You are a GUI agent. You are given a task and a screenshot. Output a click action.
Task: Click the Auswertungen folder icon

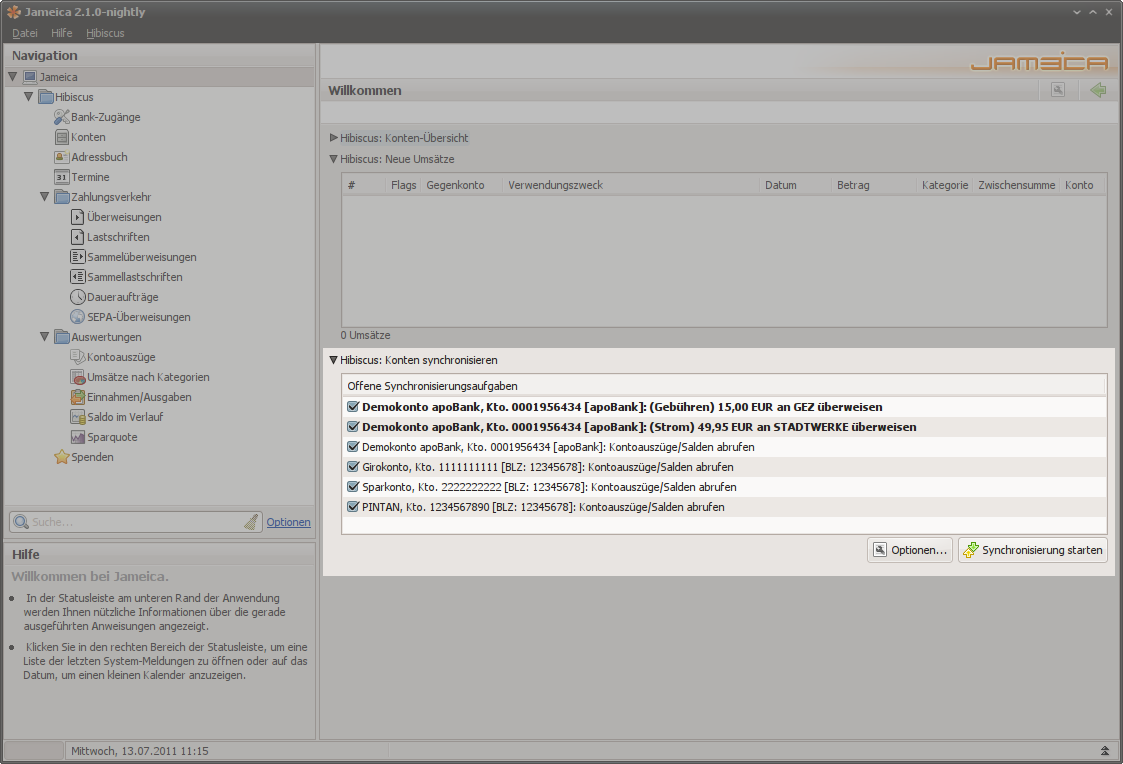click(62, 337)
